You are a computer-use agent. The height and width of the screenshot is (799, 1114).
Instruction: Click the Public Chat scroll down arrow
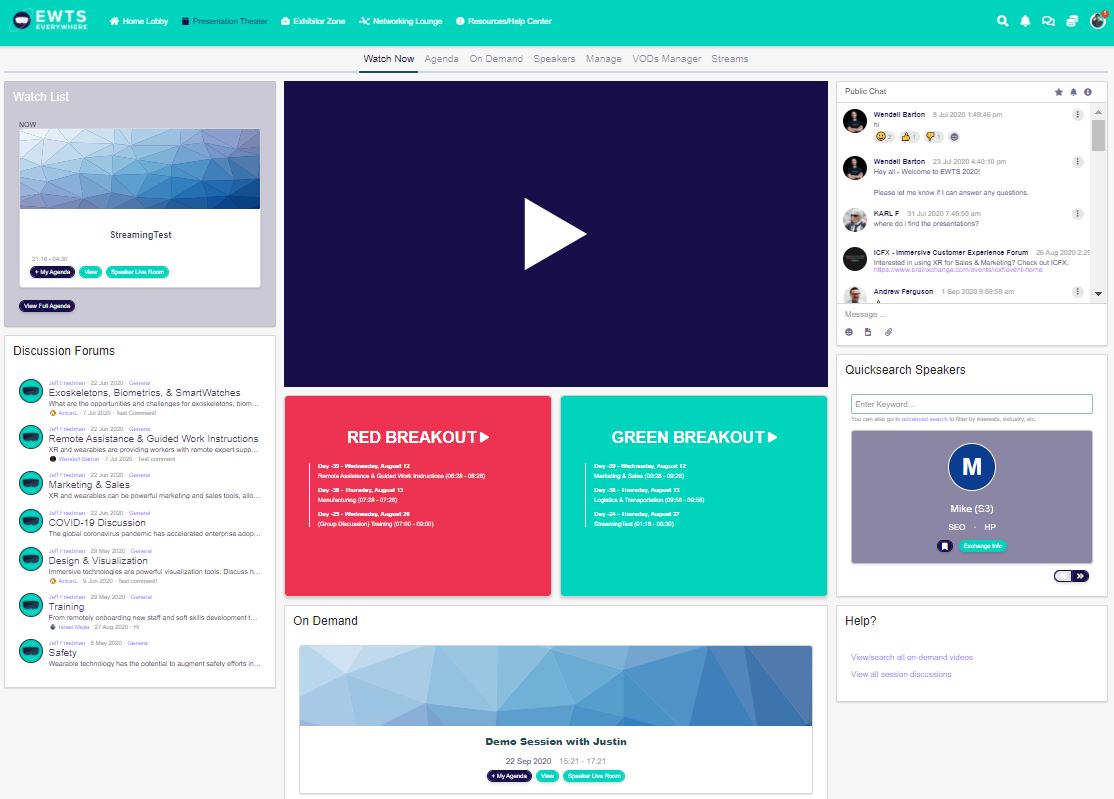coord(1098,293)
